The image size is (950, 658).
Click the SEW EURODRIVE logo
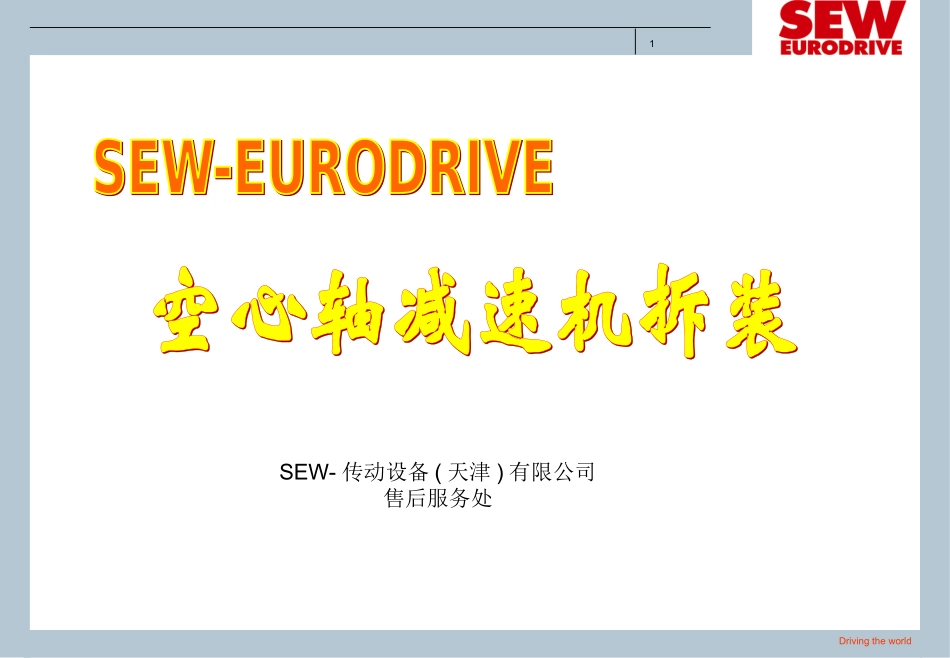tap(841, 28)
